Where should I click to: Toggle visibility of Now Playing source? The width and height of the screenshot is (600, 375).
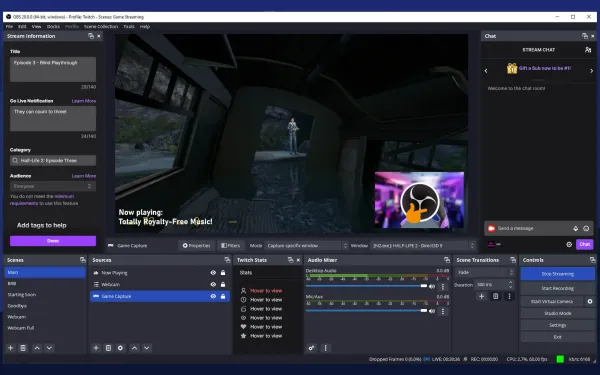pyautogui.click(x=213, y=273)
